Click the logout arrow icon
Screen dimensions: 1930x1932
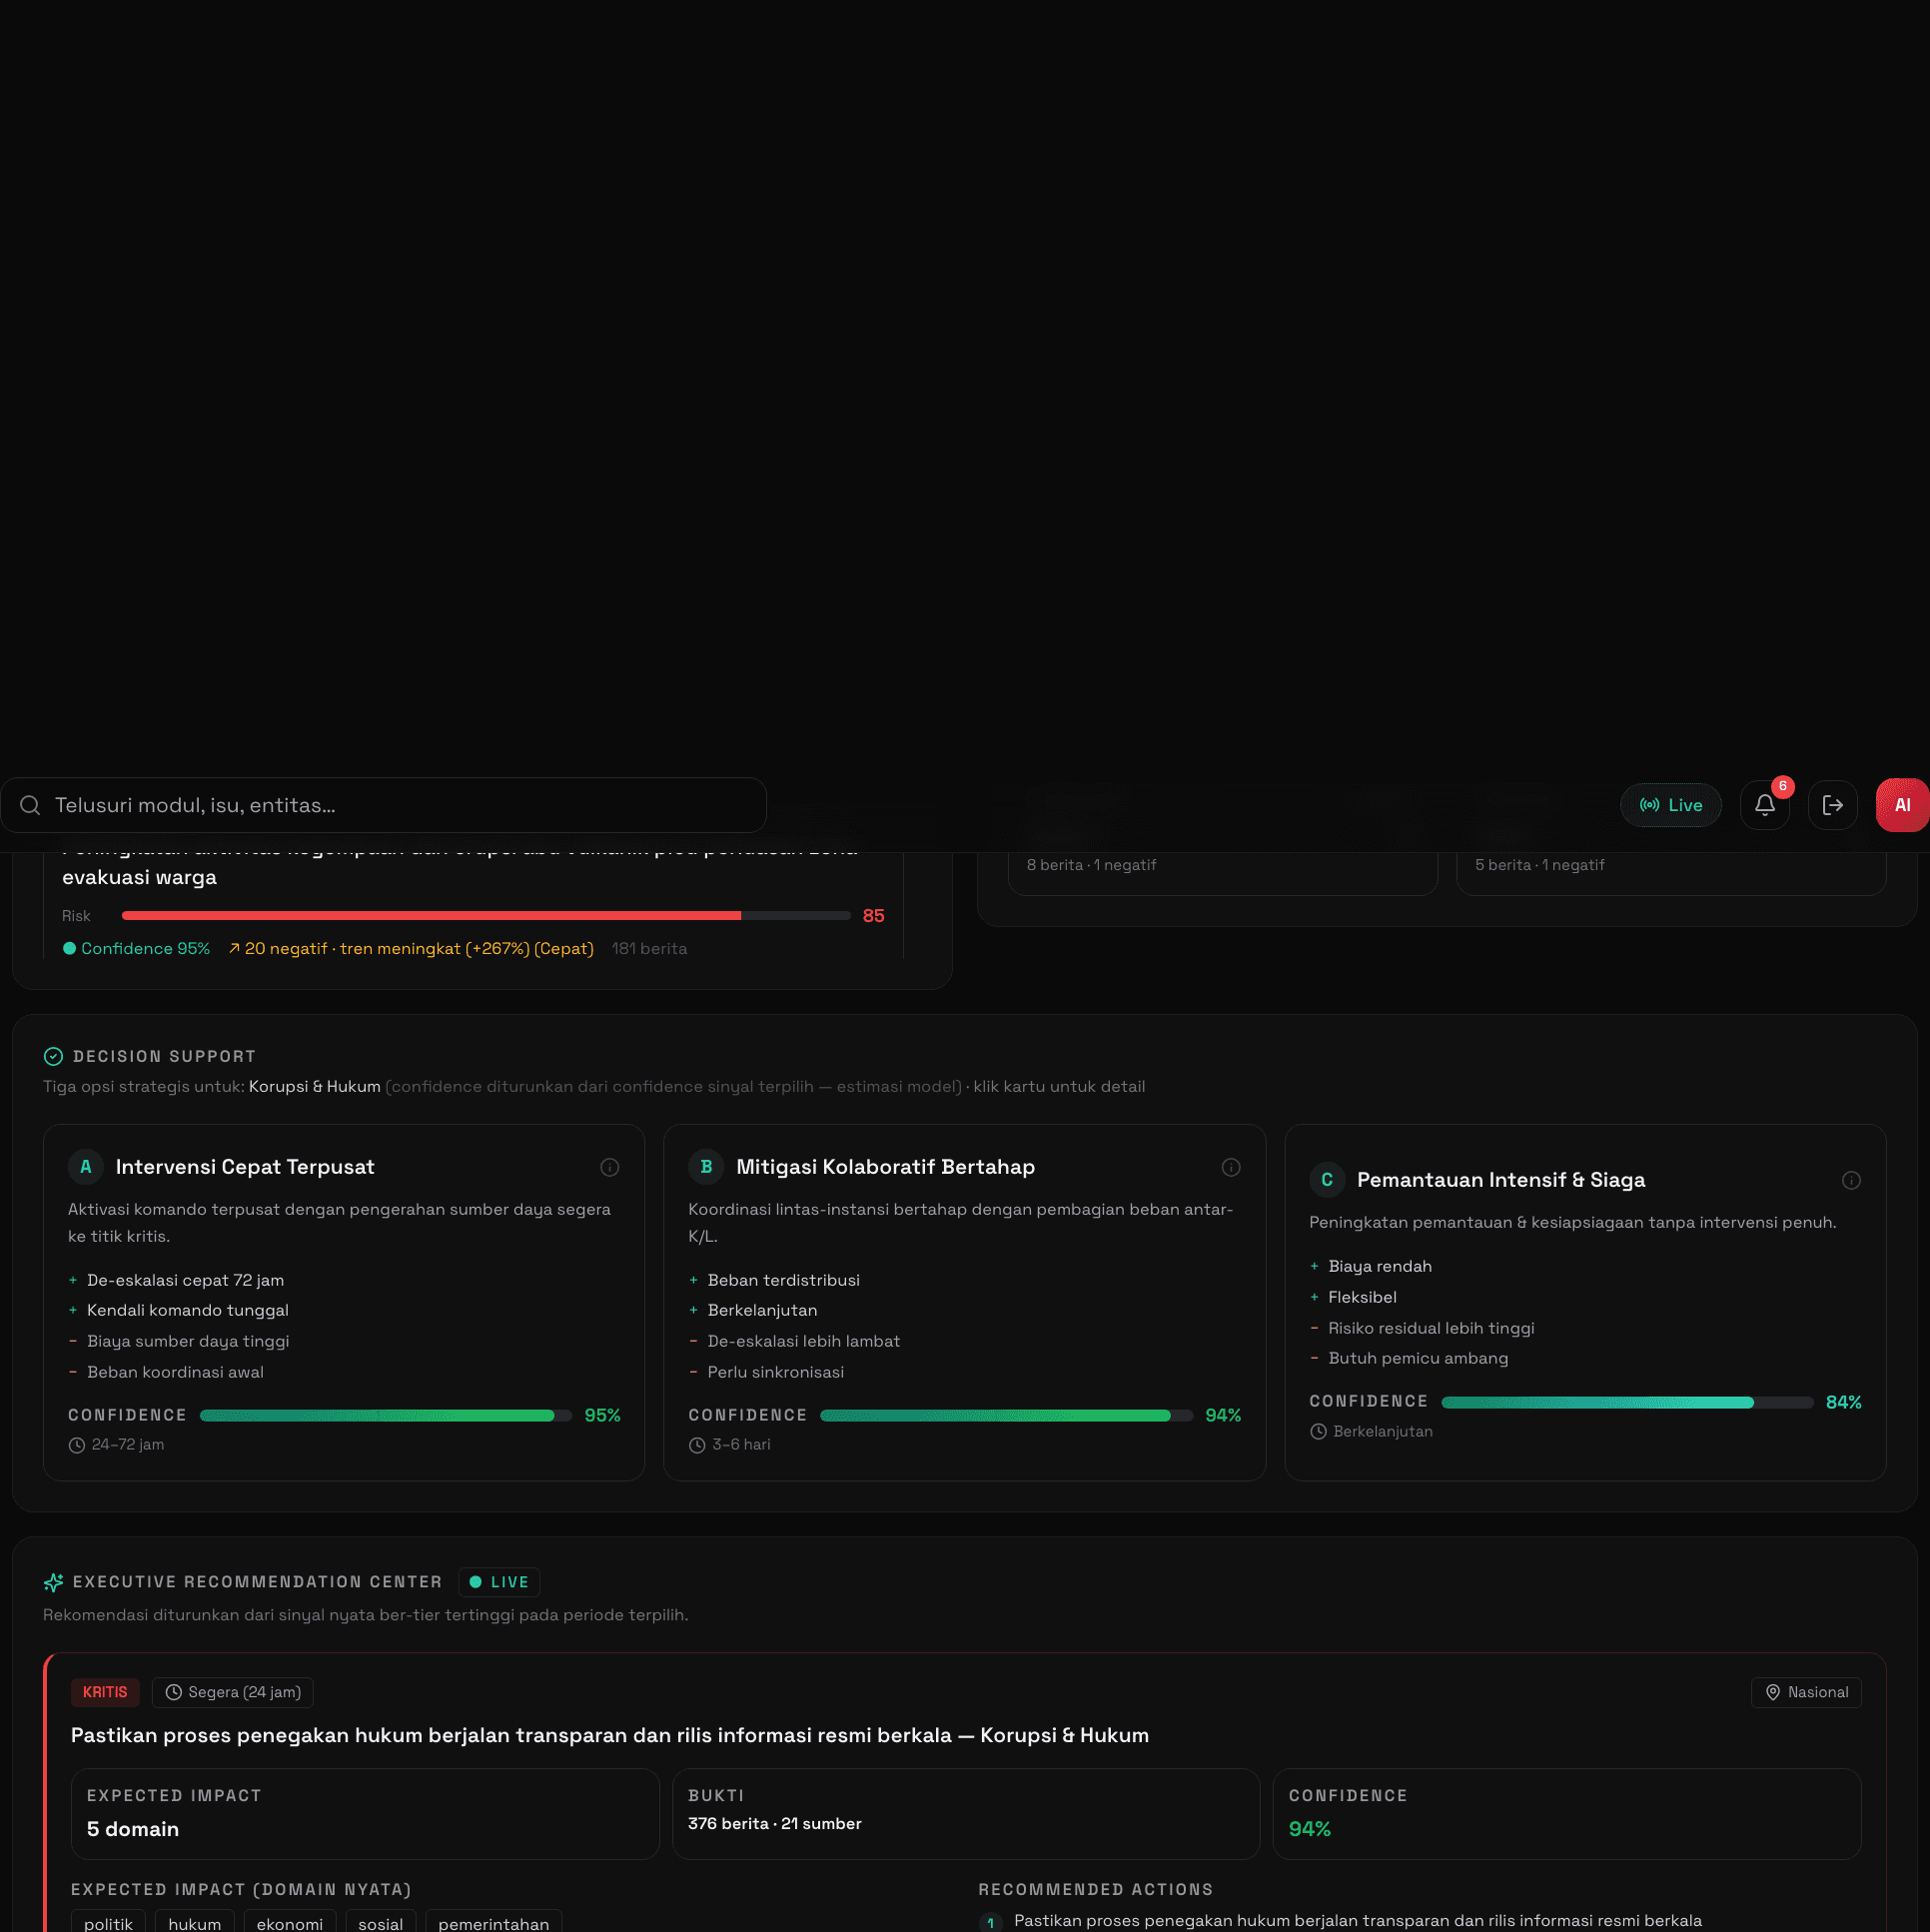point(1832,805)
